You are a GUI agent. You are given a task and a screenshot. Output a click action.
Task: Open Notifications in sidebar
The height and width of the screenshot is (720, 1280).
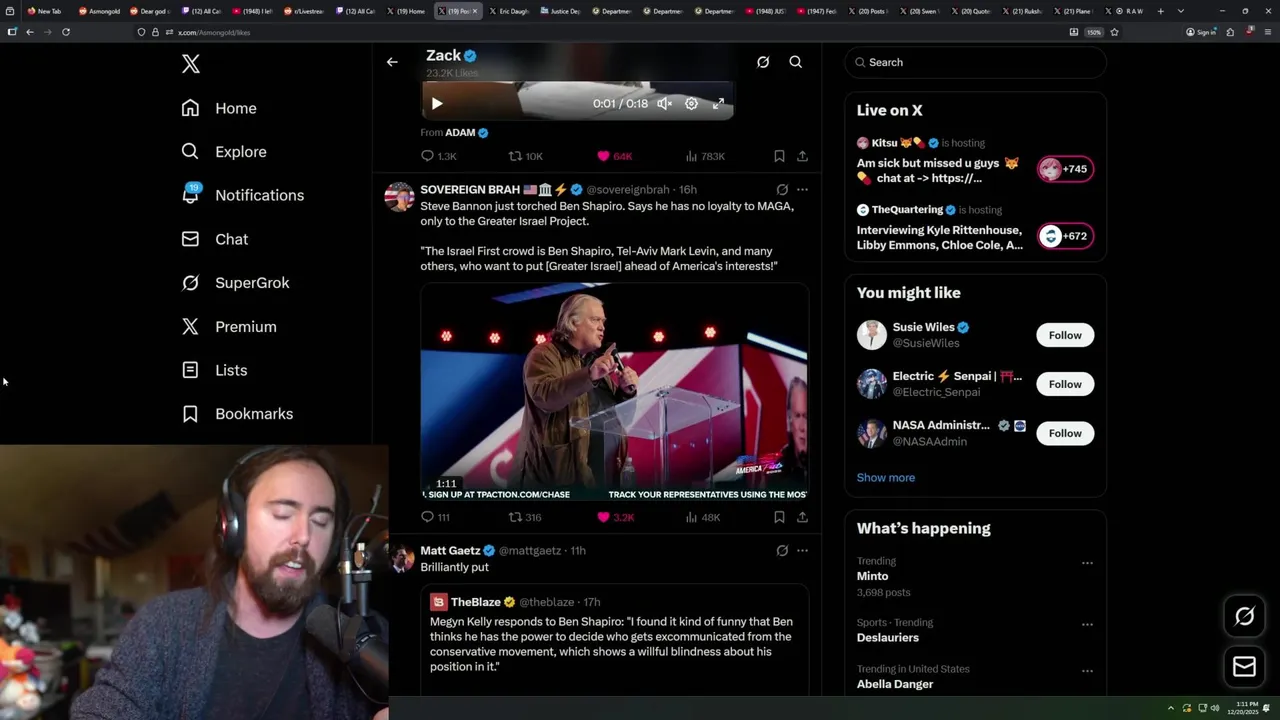tap(243, 195)
